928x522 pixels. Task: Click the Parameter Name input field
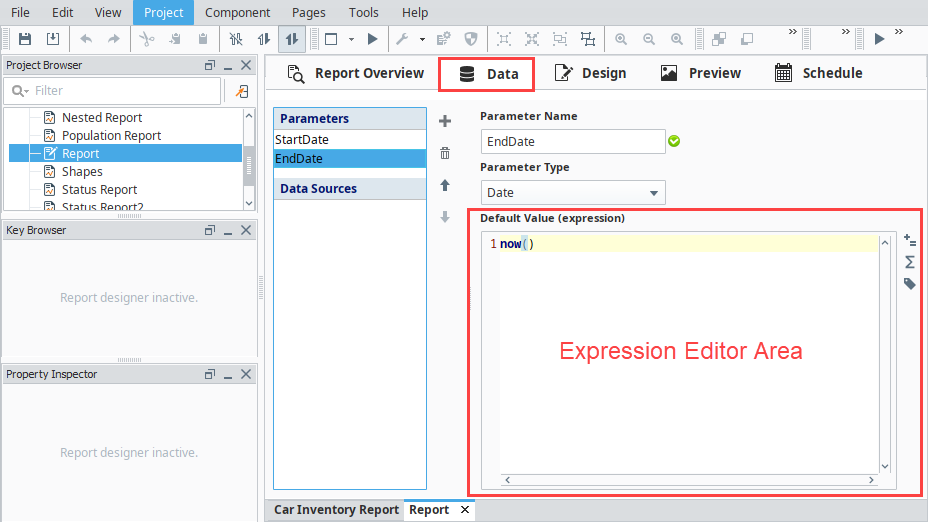click(x=572, y=142)
